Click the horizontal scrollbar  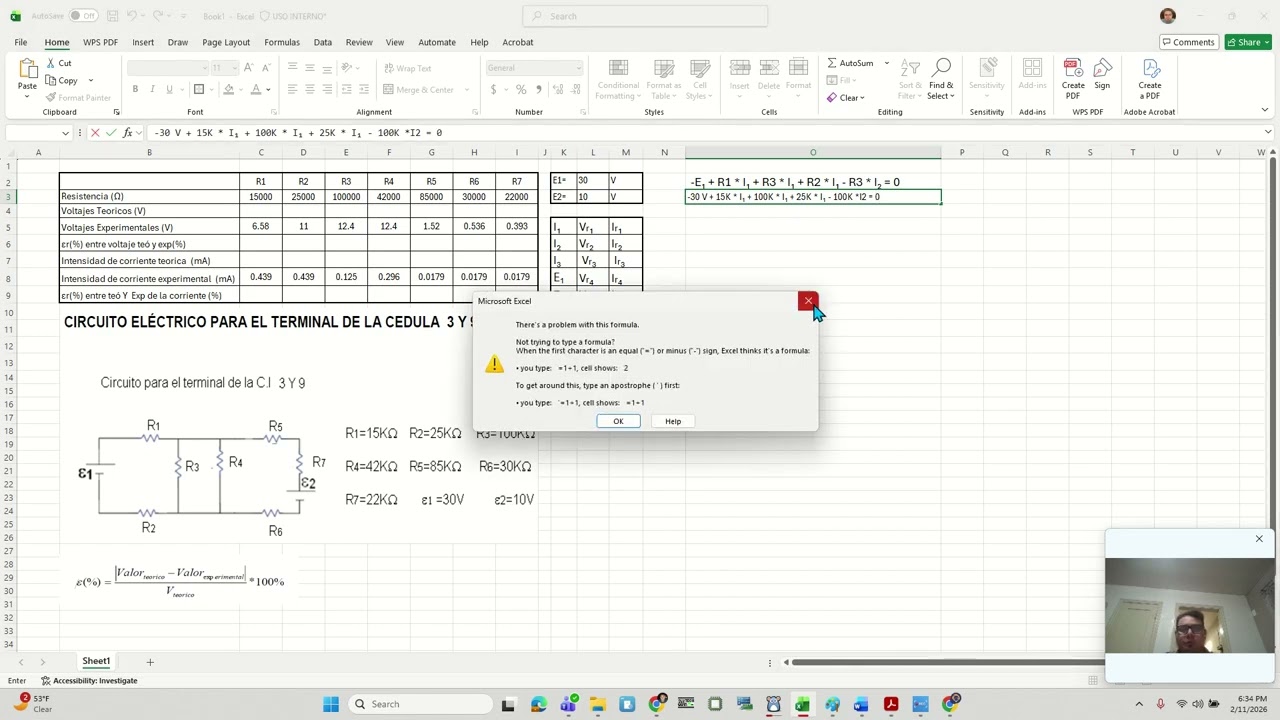(947, 662)
